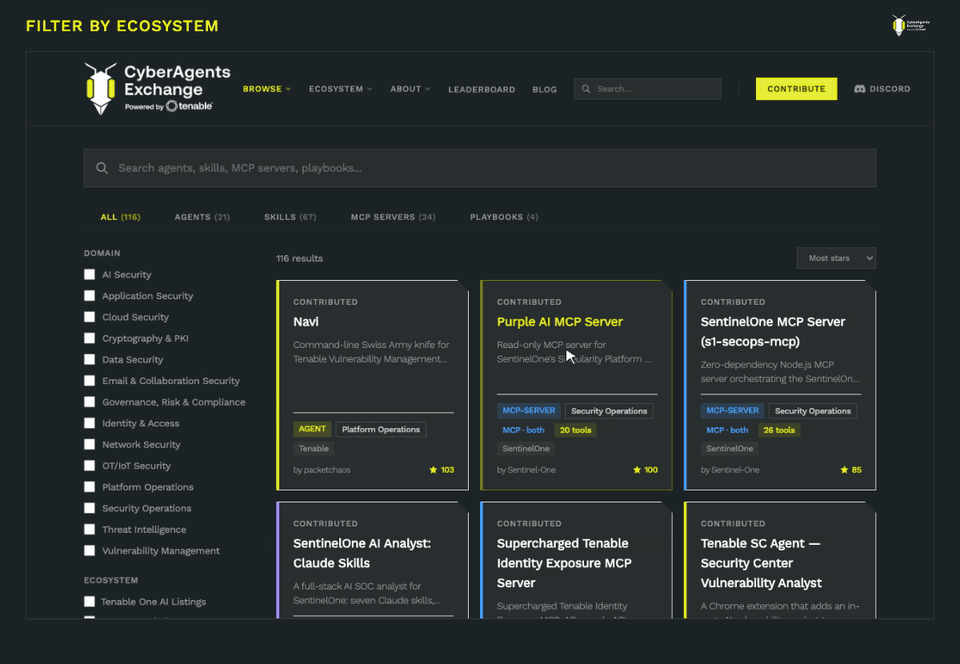Image resolution: width=960 pixels, height=664 pixels.
Task: Enable the Platform Operations checkbox
Action: point(89,487)
